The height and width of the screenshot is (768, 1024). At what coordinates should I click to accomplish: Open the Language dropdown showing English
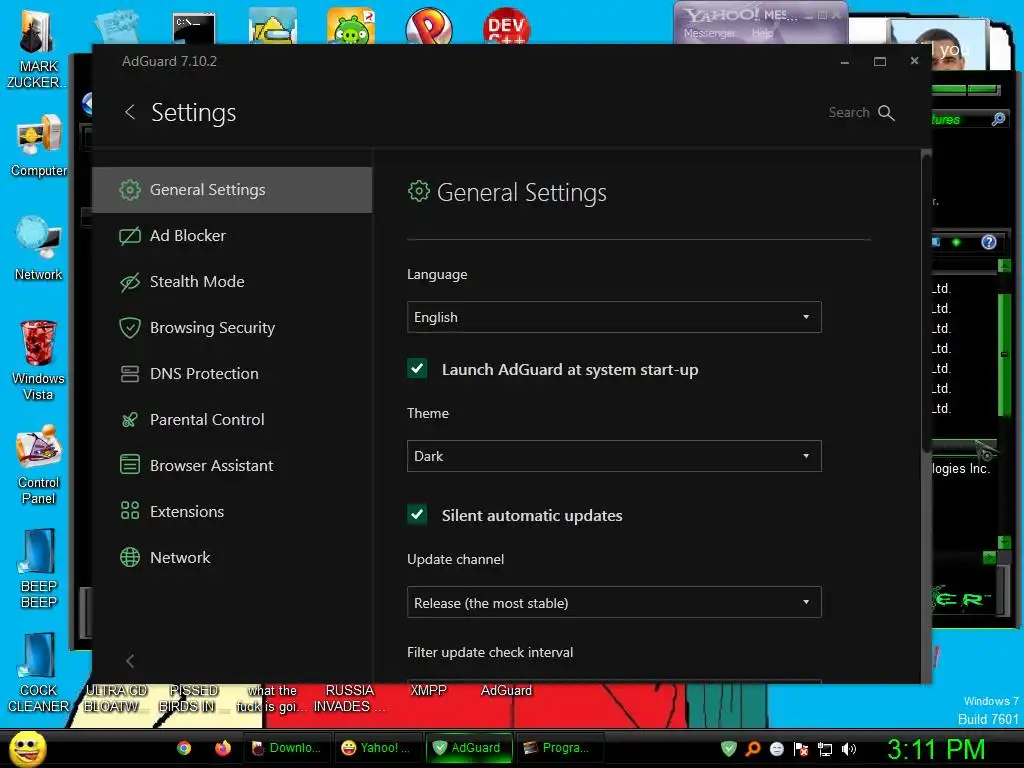coord(614,317)
